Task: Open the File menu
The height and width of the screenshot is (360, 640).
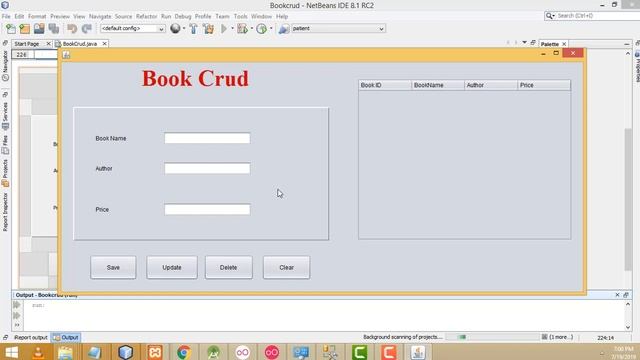Action: coord(6,16)
